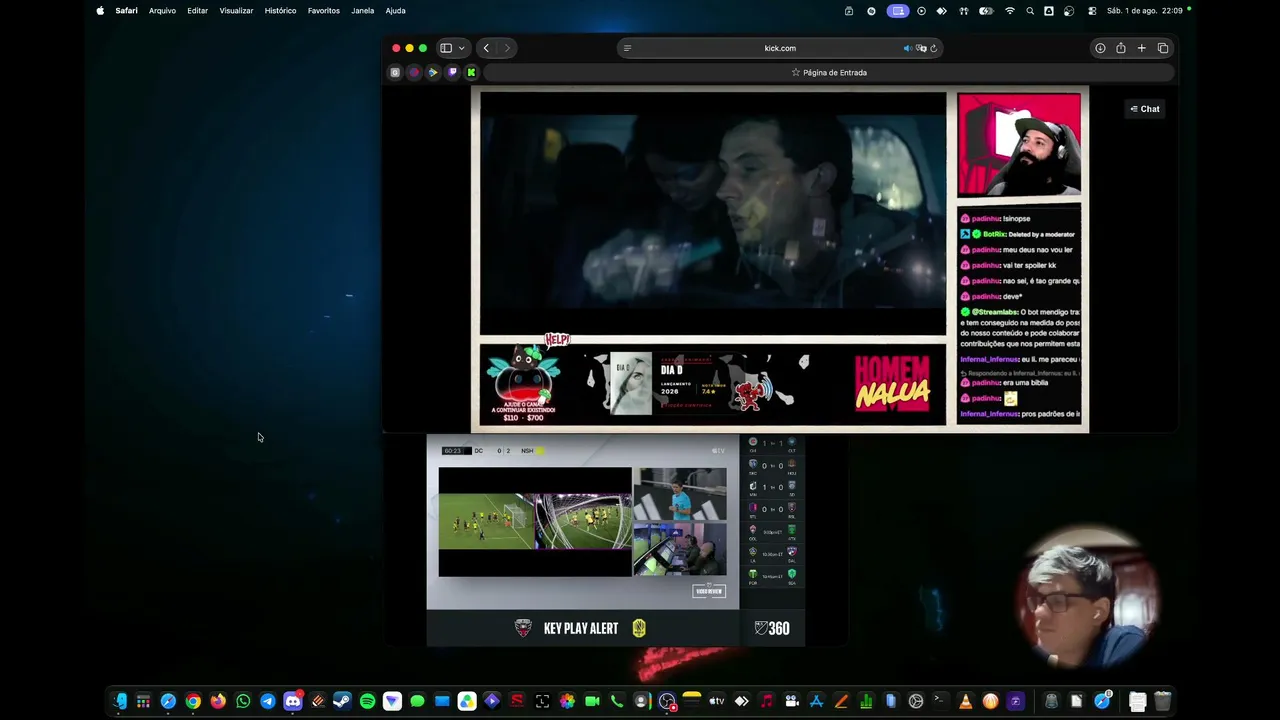The image size is (1280, 720).
Task: Open Spotlight search in menu bar
Action: (x=1030, y=11)
